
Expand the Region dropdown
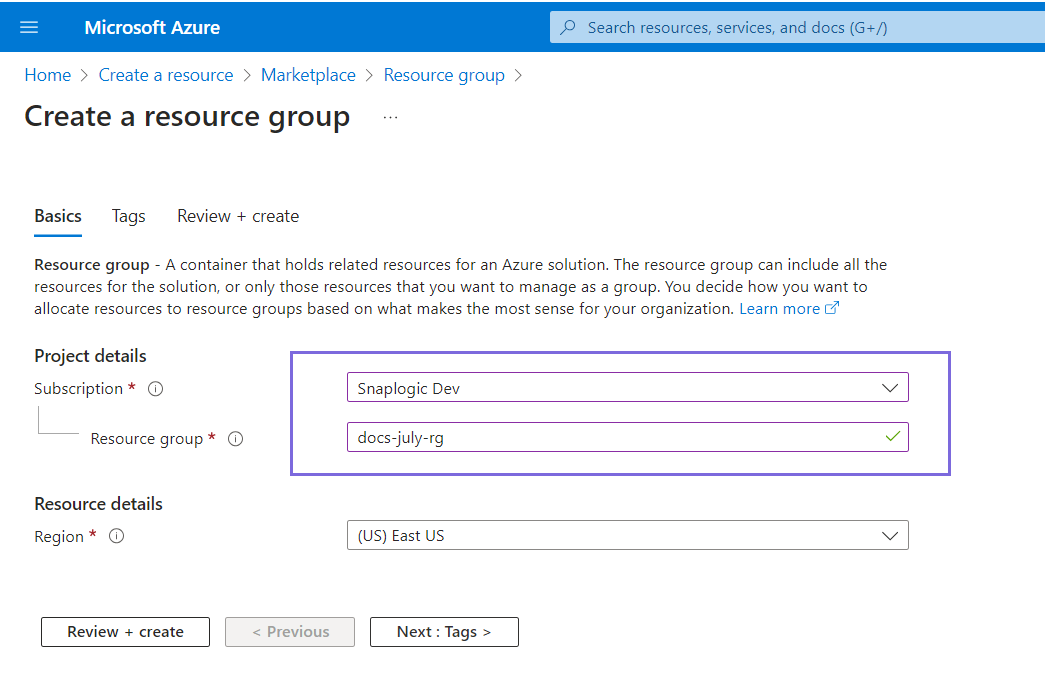coord(889,536)
